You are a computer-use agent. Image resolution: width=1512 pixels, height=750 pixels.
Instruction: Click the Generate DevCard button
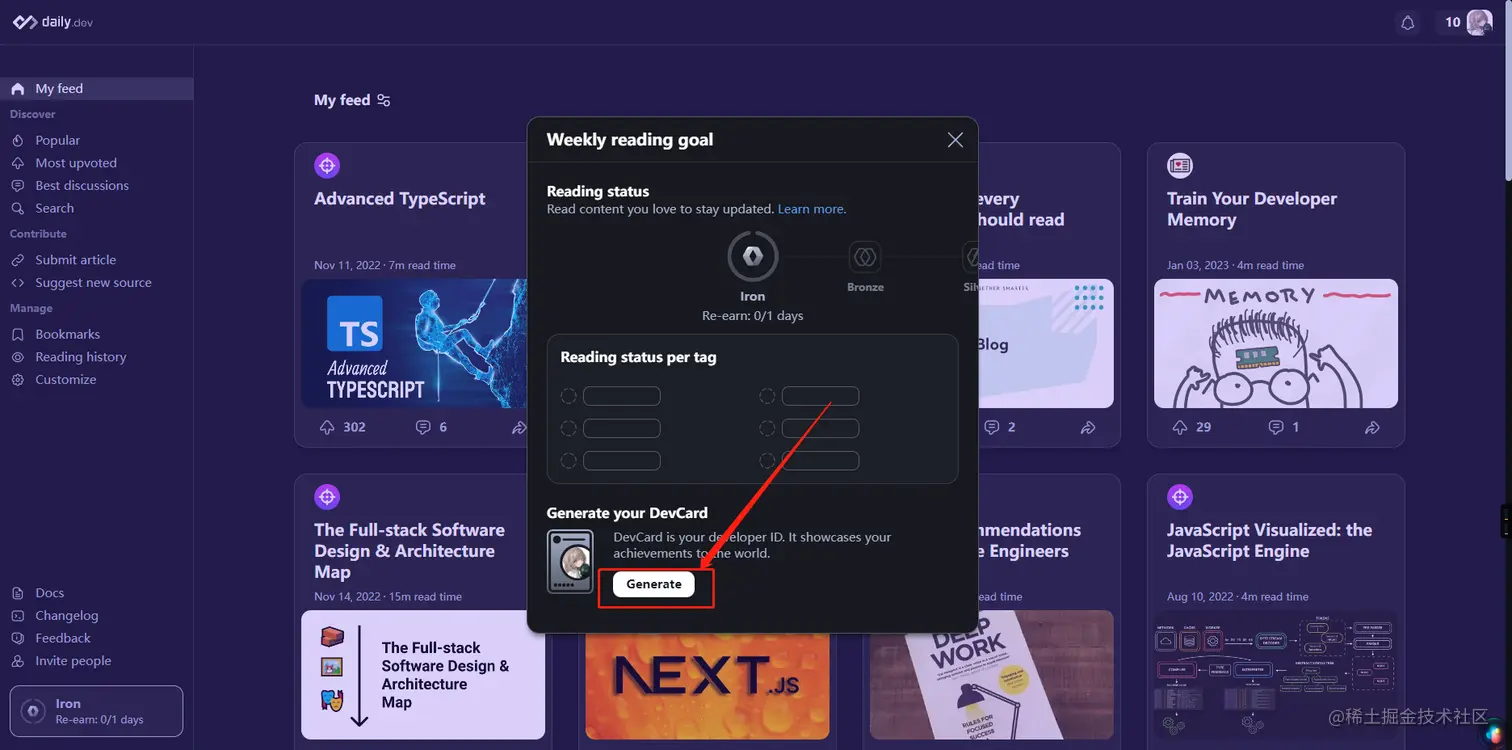[654, 584]
